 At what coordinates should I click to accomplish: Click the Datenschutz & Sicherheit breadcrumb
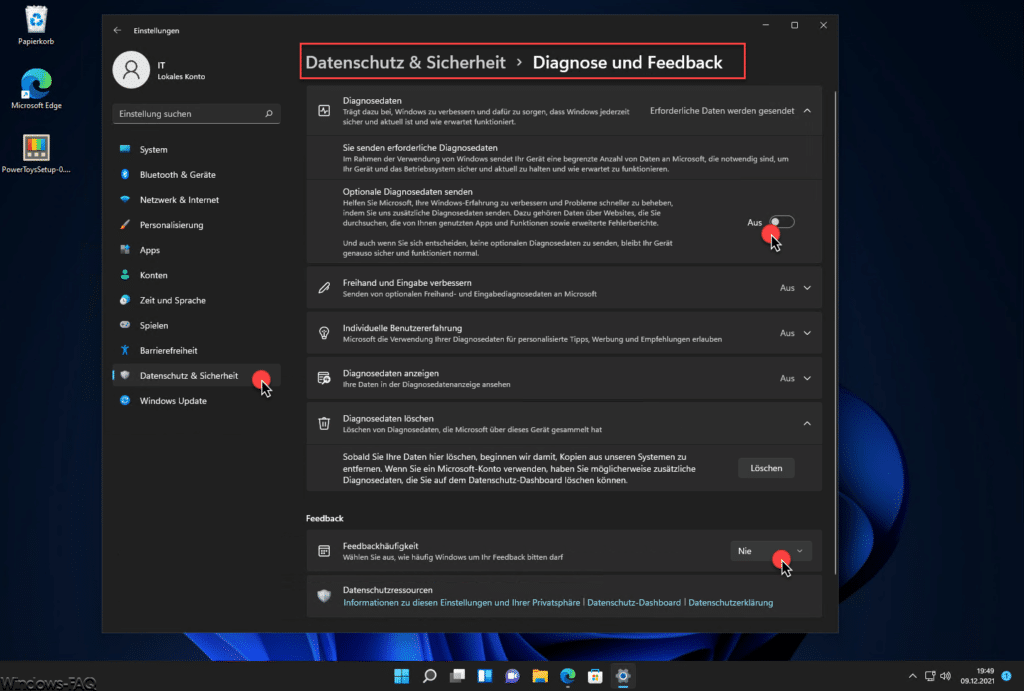tap(406, 63)
